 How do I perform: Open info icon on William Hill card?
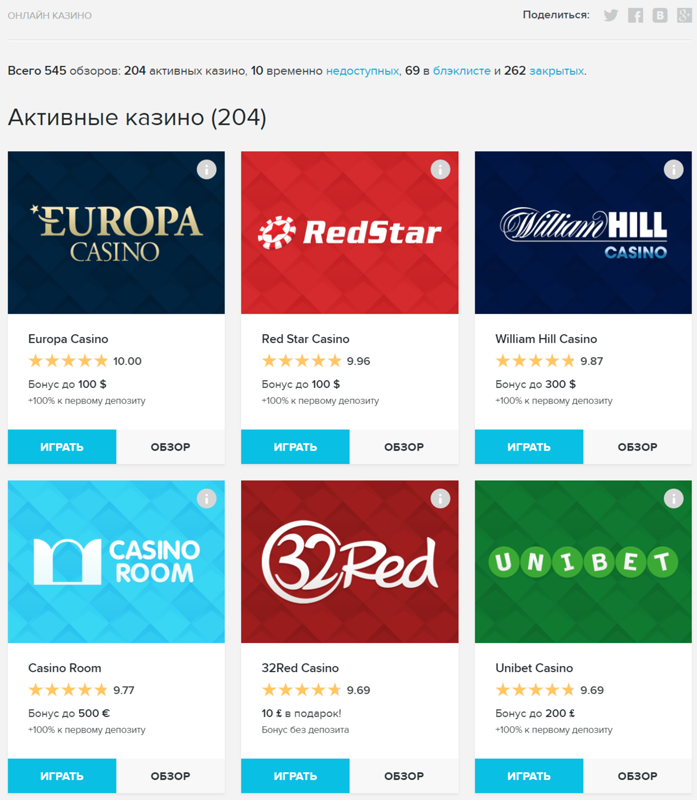pos(674,169)
